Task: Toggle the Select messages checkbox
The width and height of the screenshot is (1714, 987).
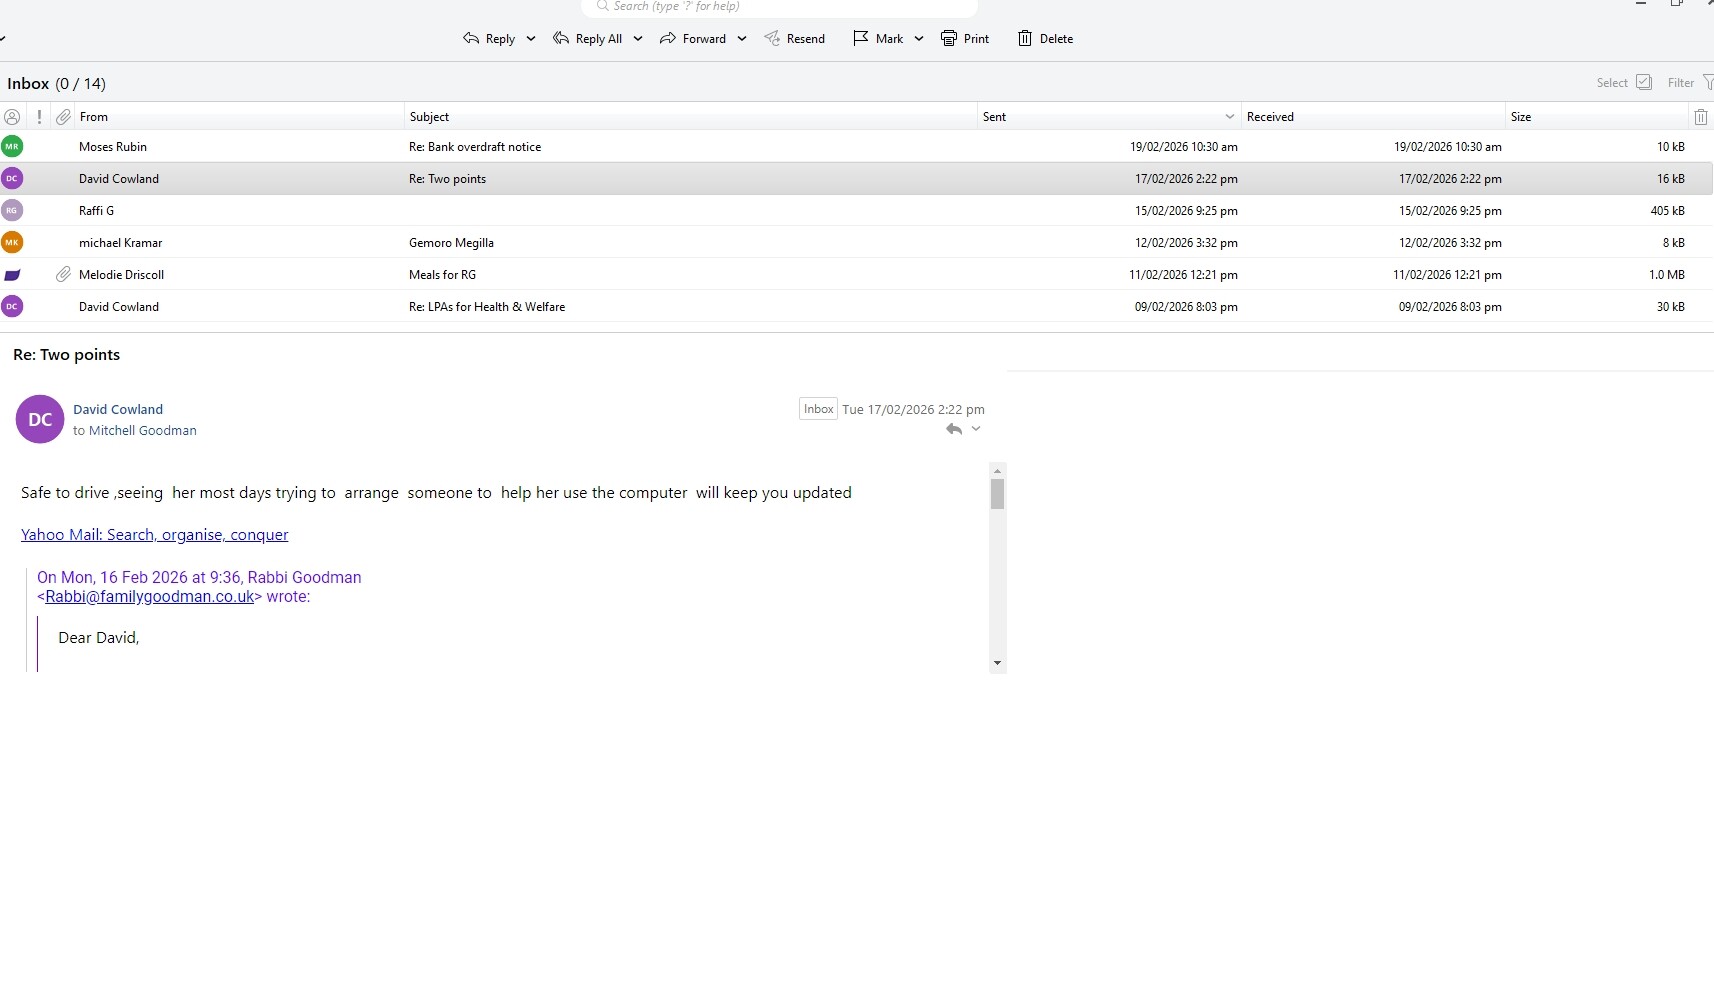Action: (1644, 82)
